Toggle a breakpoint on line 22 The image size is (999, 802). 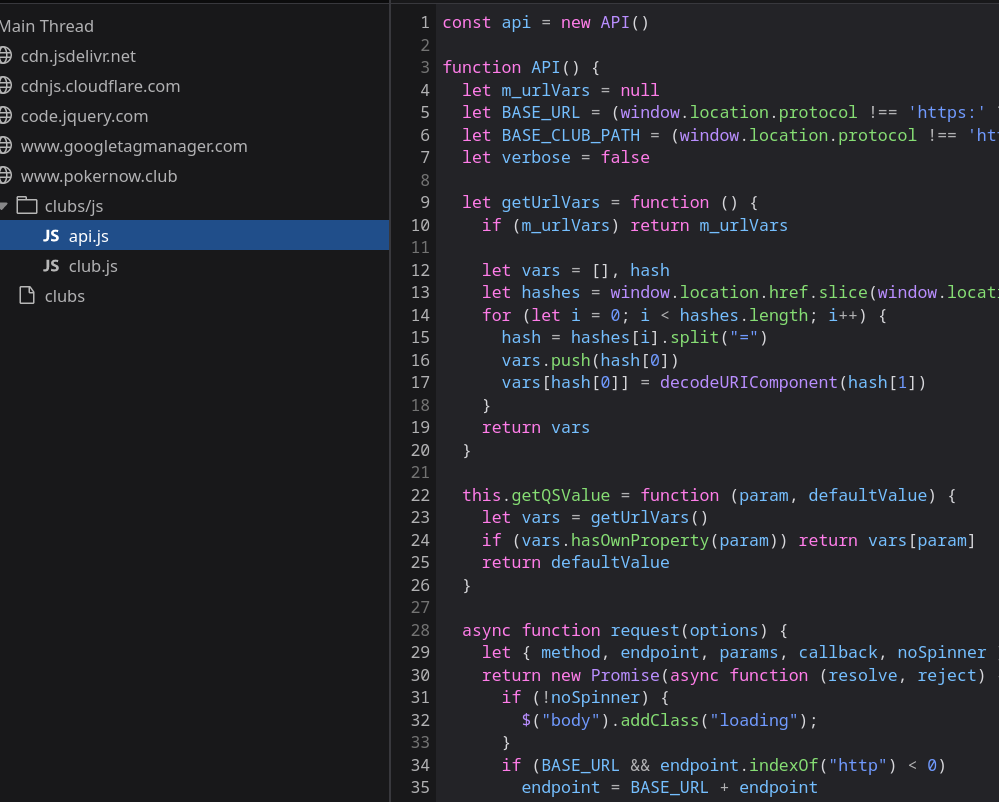(420, 495)
